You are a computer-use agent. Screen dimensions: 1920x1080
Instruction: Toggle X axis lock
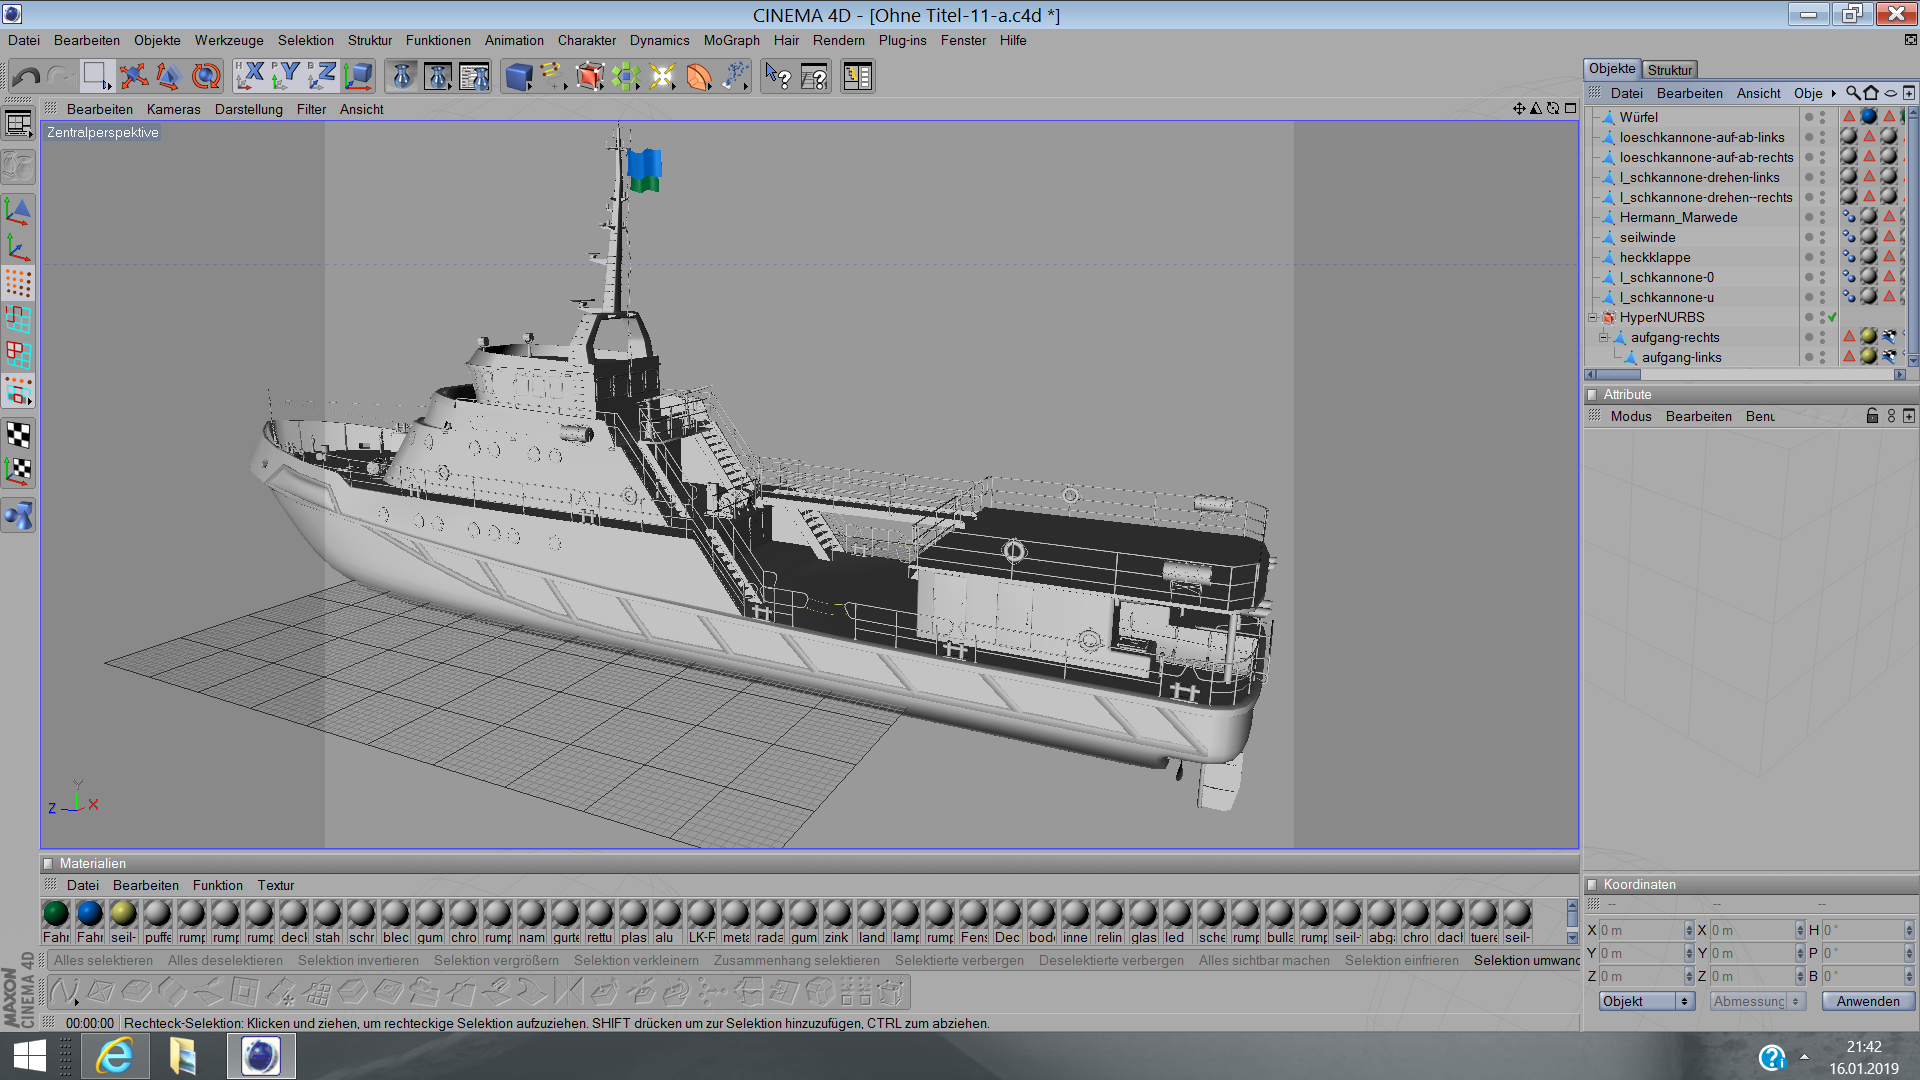(250, 76)
